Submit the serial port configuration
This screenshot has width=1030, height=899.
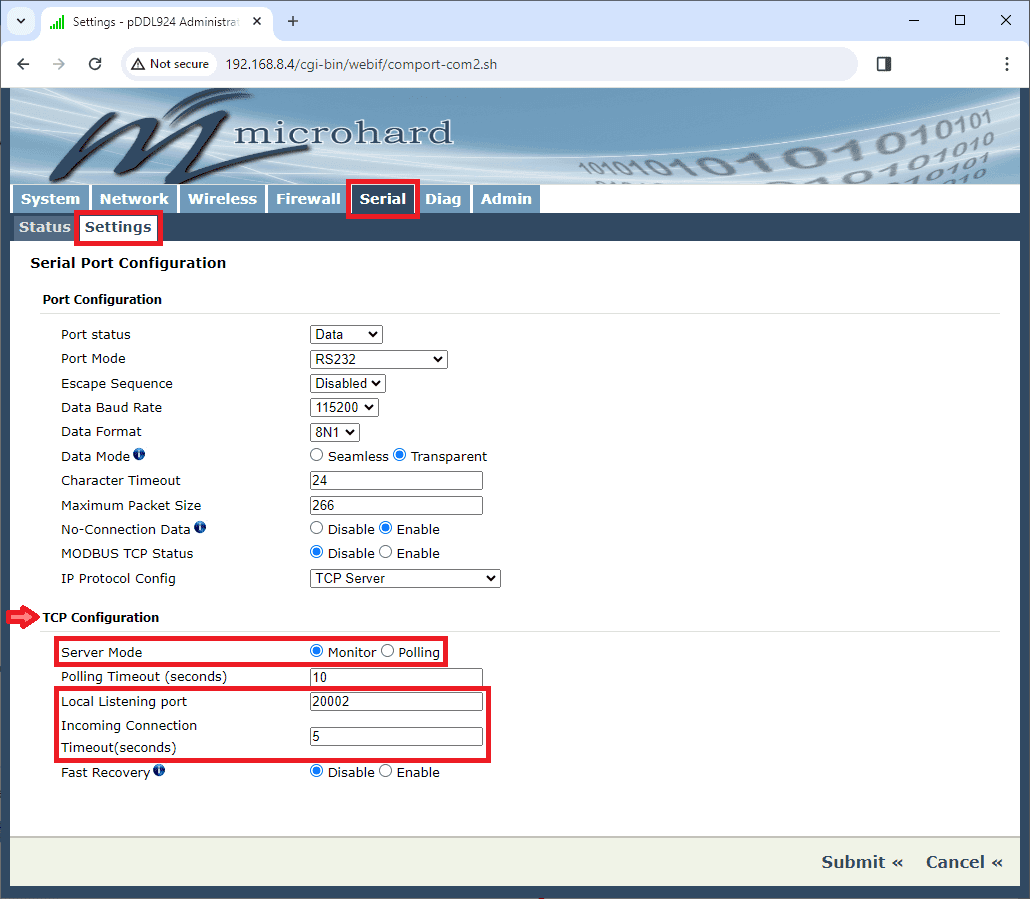click(861, 862)
